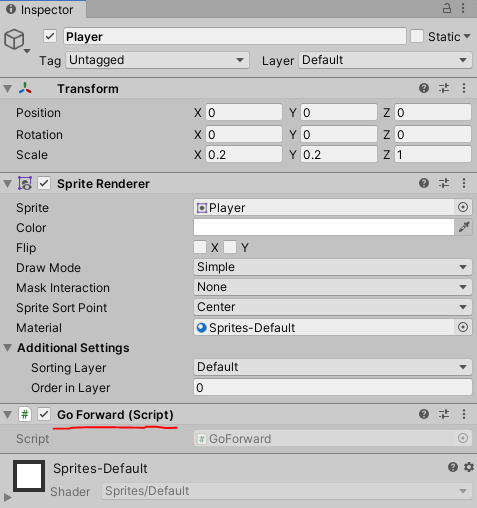Click the Rotation X field

pyautogui.click(x=244, y=134)
